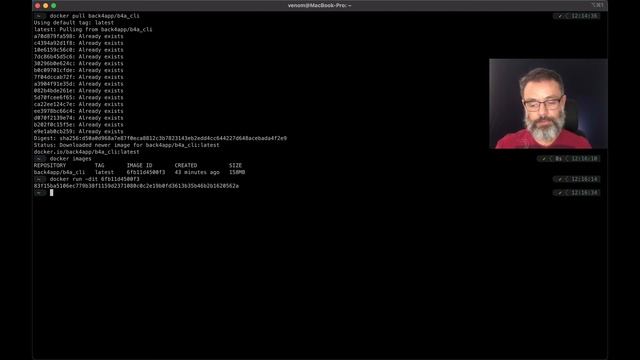Viewport: 640px width, 360px height.
Task: Click the 'Digest: sha256' hash line
Action: pos(160,138)
